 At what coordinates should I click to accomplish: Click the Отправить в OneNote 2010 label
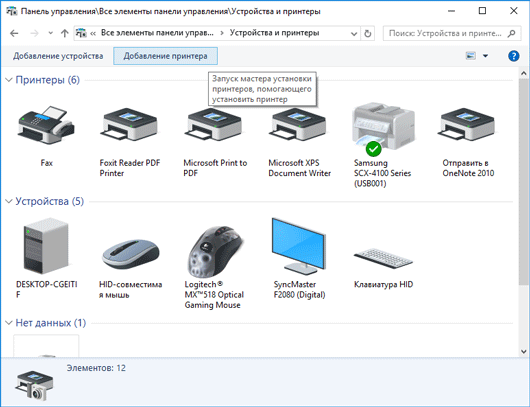[x=468, y=168]
